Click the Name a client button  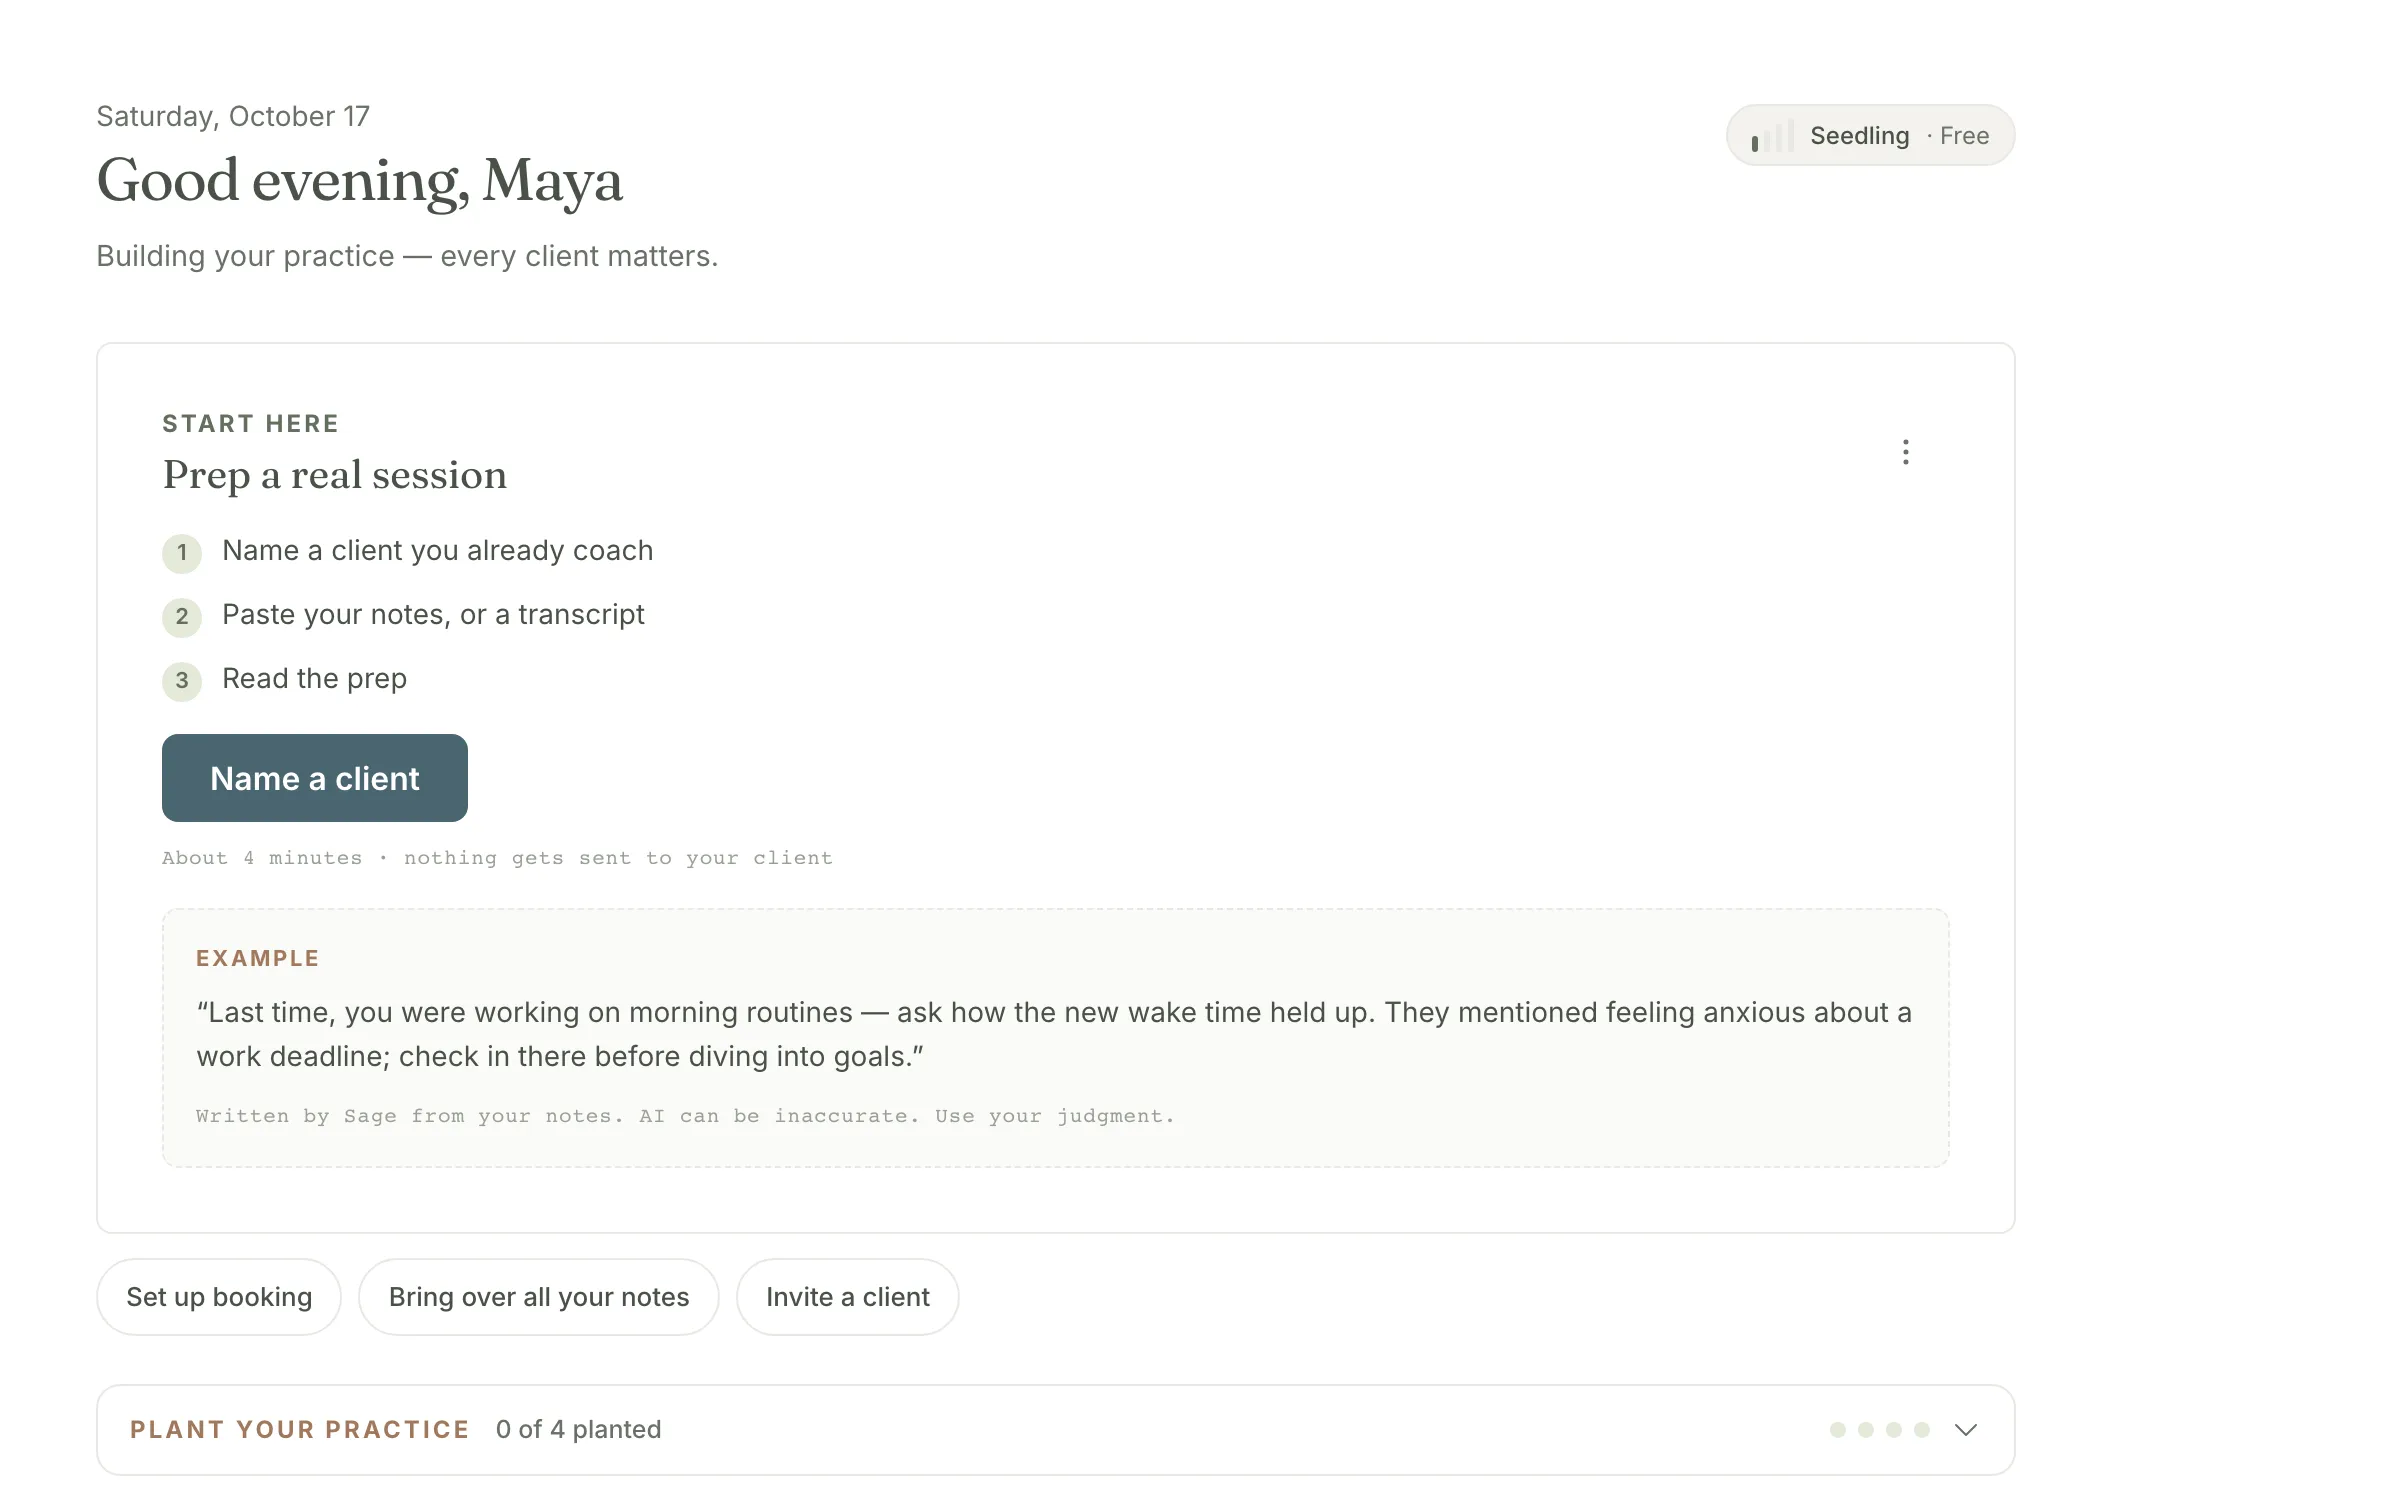(315, 778)
